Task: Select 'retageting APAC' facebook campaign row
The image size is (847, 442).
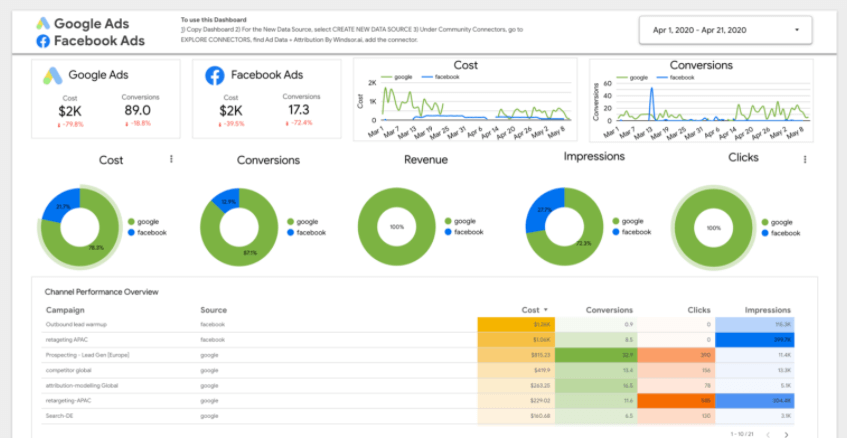Action: [420, 340]
